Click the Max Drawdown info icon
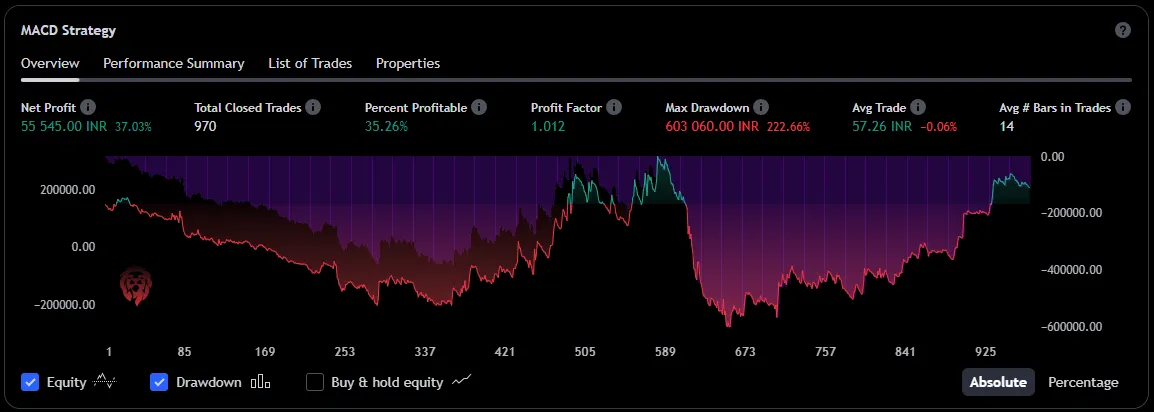The width and height of the screenshot is (1154, 412). (761, 107)
